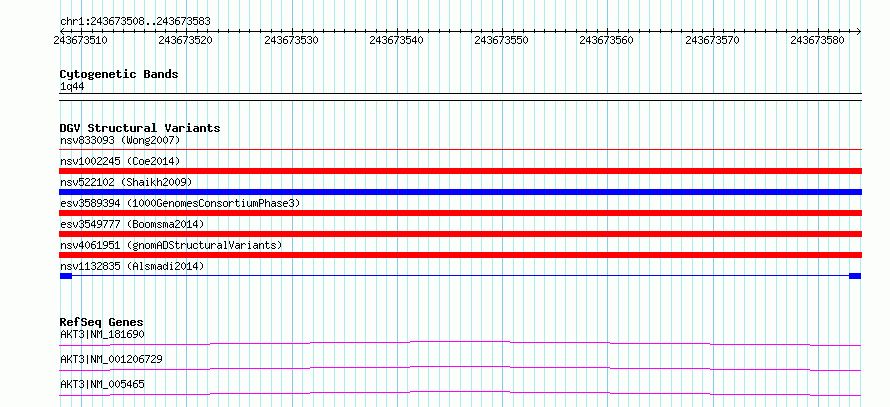Click ruler position 243673520

pos(186,40)
